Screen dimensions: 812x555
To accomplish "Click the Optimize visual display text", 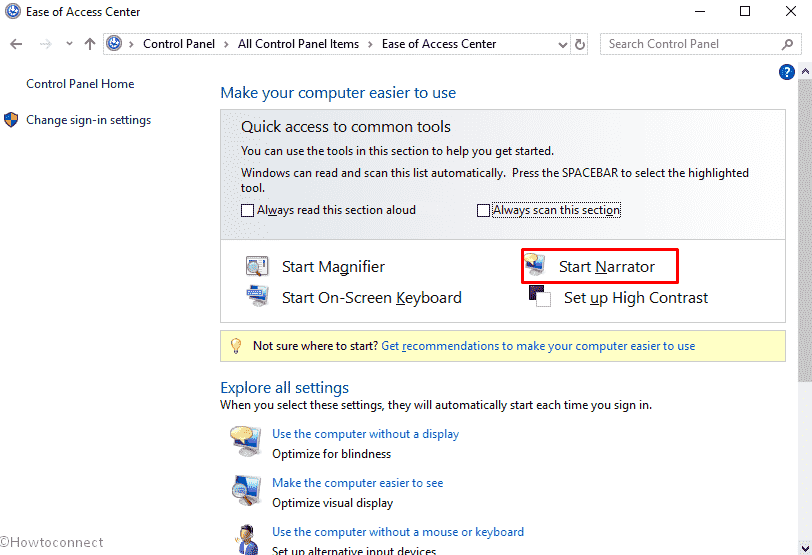I will coord(332,503).
